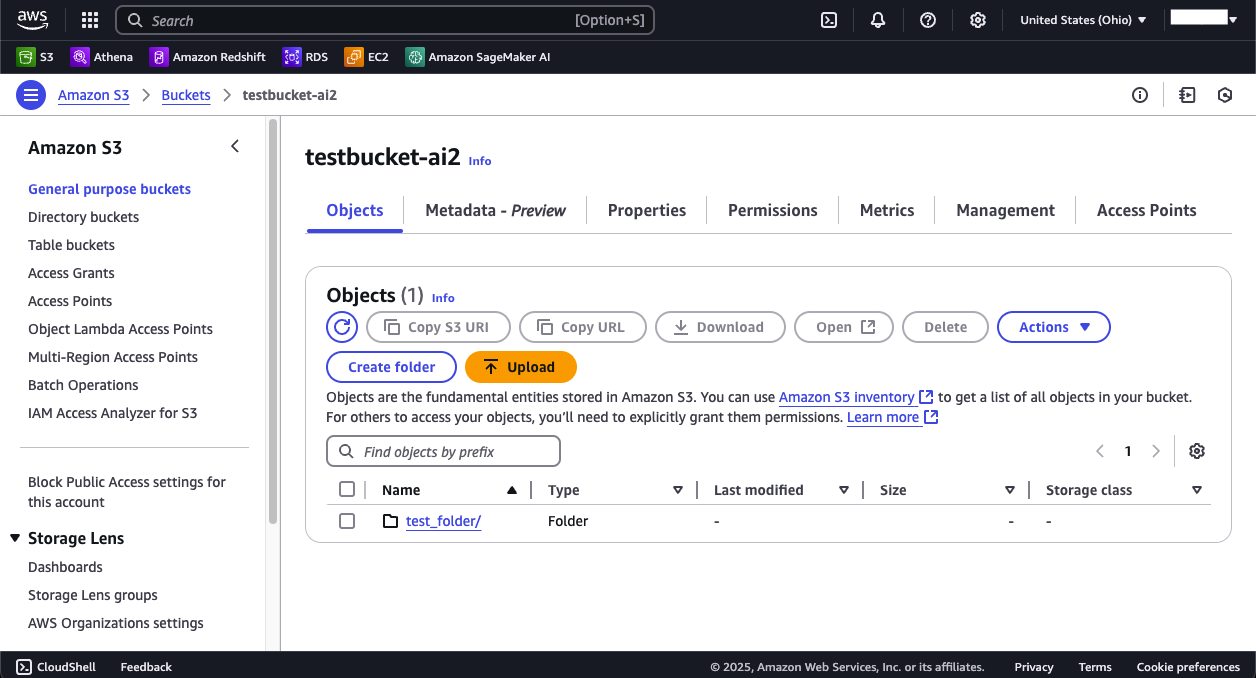
Task: Toggle the hamburger navigation menu icon
Action: 31,95
